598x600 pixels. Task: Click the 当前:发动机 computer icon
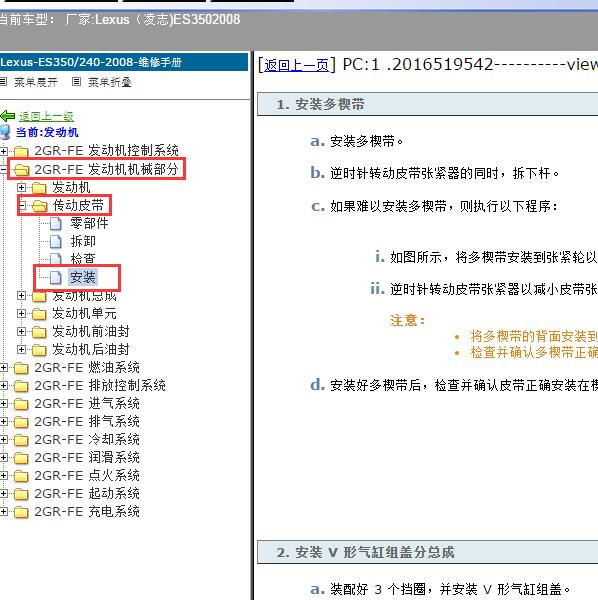pos(5,132)
